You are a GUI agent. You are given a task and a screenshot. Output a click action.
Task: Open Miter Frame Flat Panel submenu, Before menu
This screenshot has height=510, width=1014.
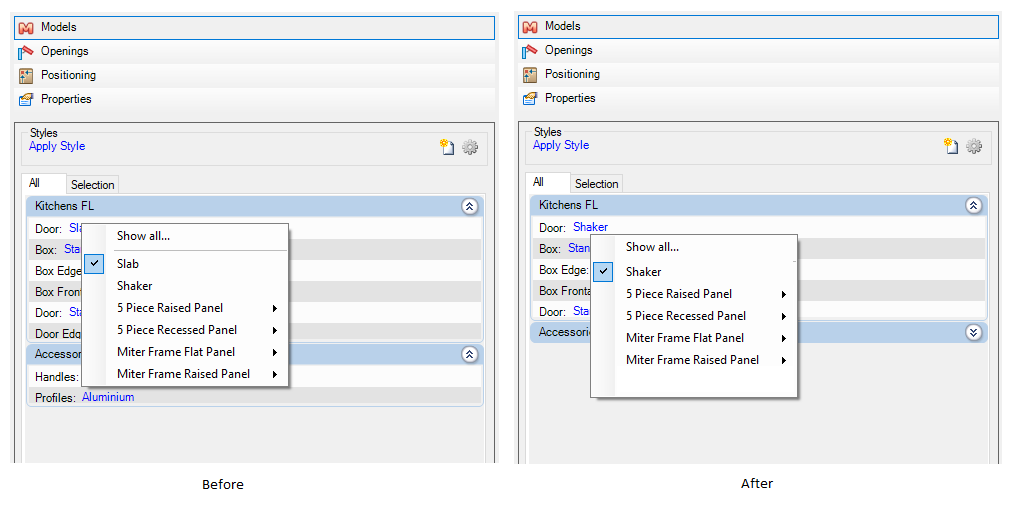tap(185, 352)
